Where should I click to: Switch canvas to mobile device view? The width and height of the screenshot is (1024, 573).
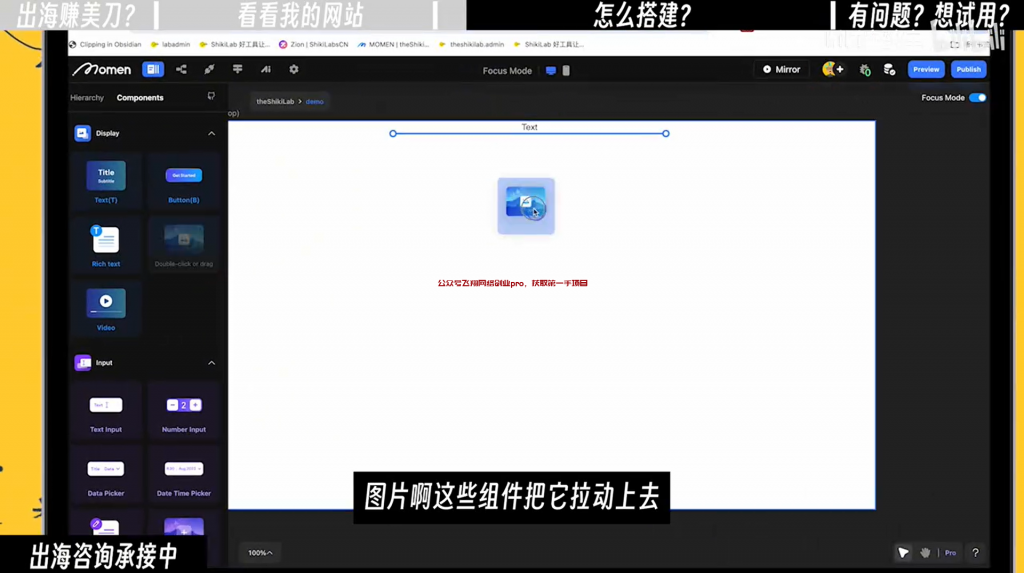coord(566,71)
